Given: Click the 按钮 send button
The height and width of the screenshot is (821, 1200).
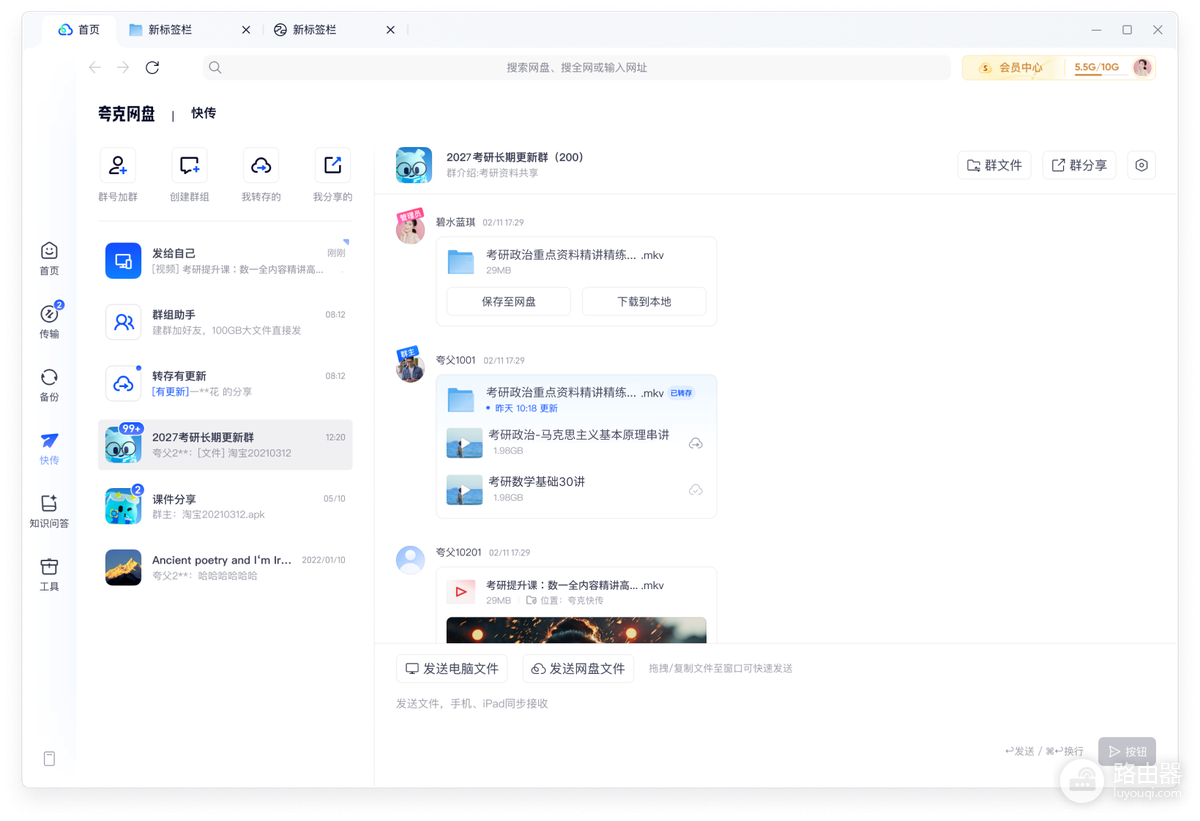Looking at the screenshot, I should tap(1127, 751).
